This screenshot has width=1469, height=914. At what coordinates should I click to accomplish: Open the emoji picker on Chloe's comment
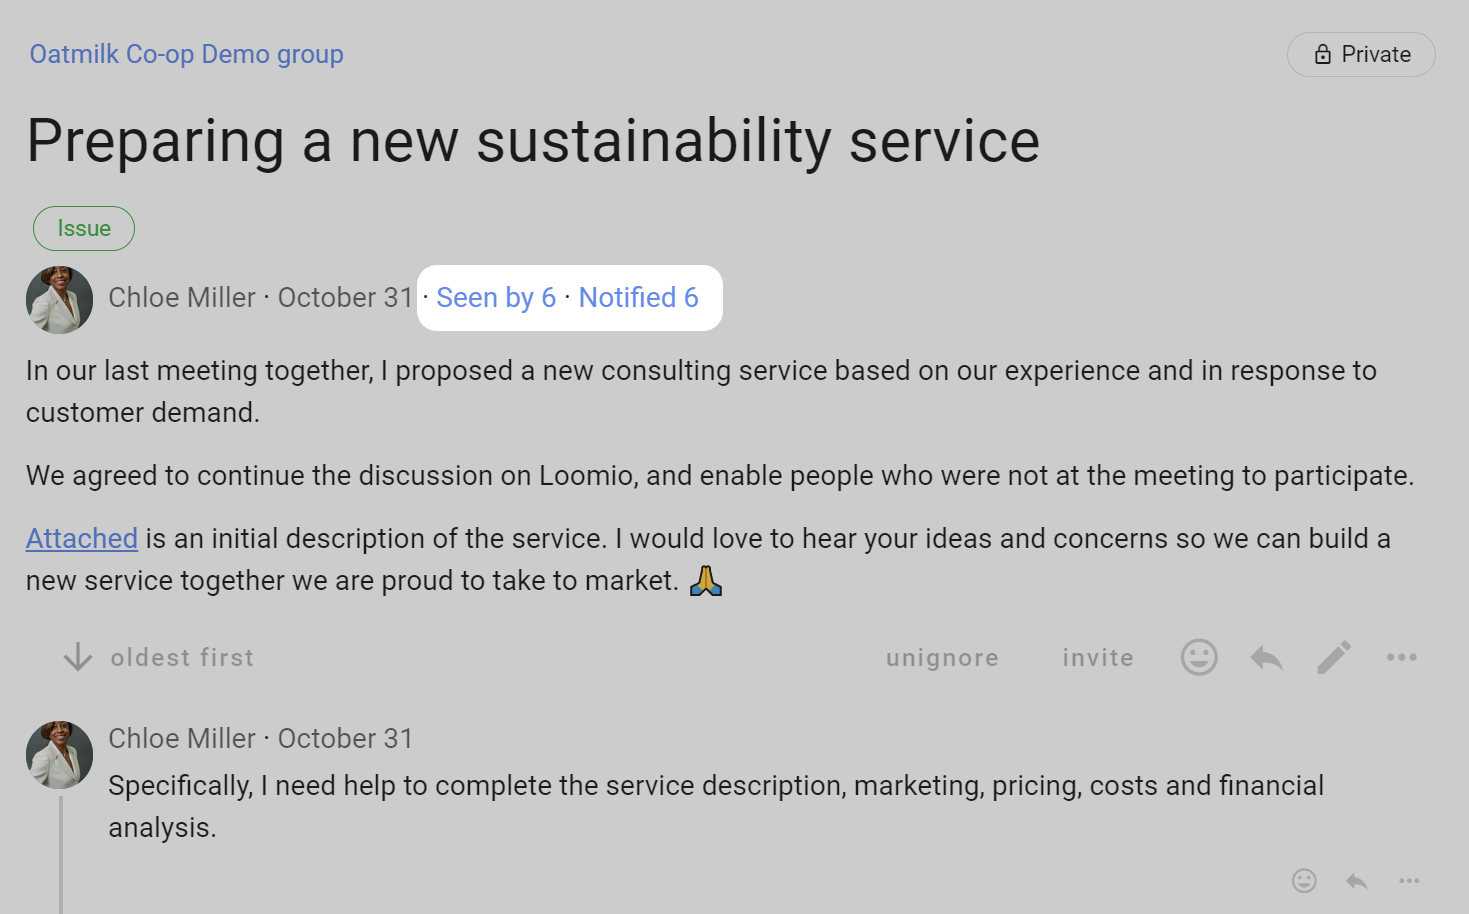point(1304,881)
